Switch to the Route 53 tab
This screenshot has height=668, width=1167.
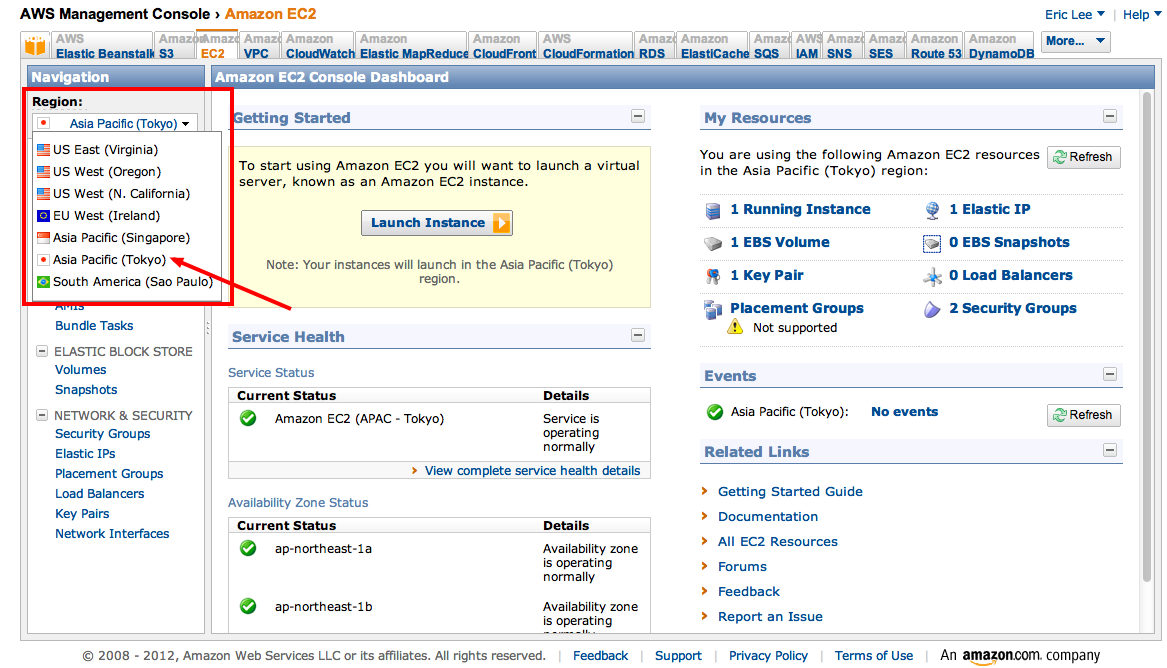(x=936, y=46)
